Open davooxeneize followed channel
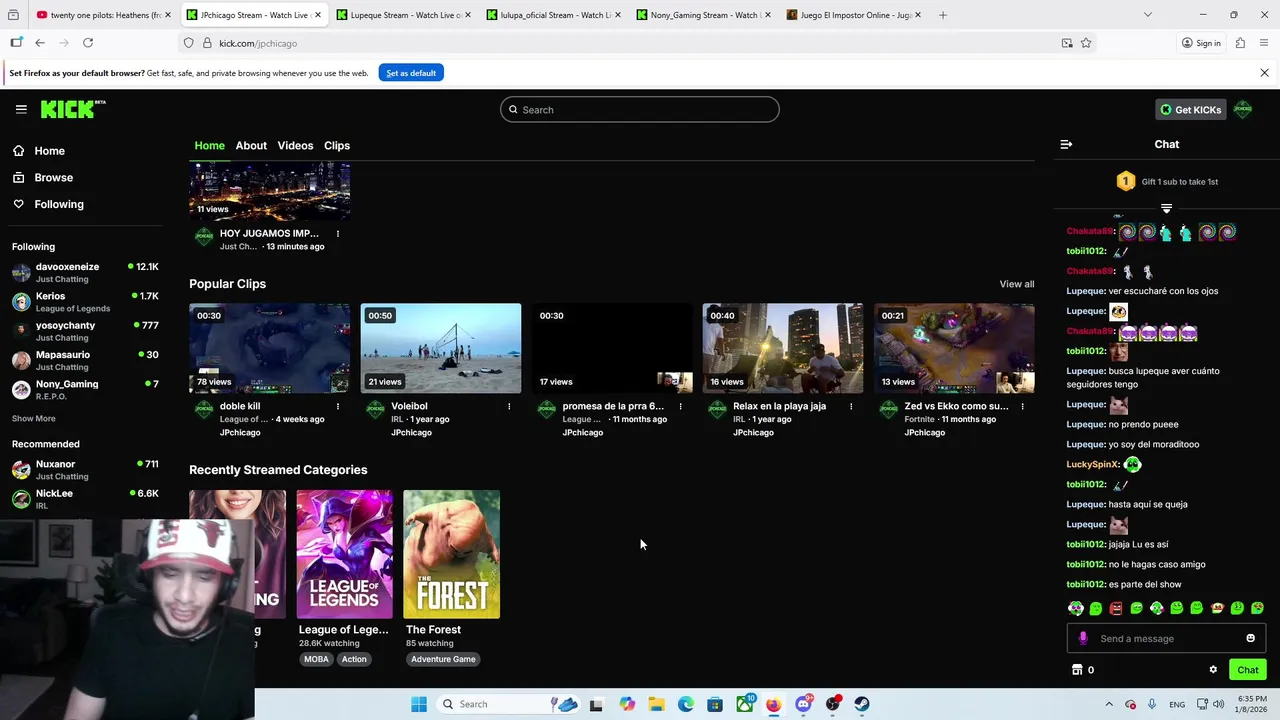 [x=85, y=272]
